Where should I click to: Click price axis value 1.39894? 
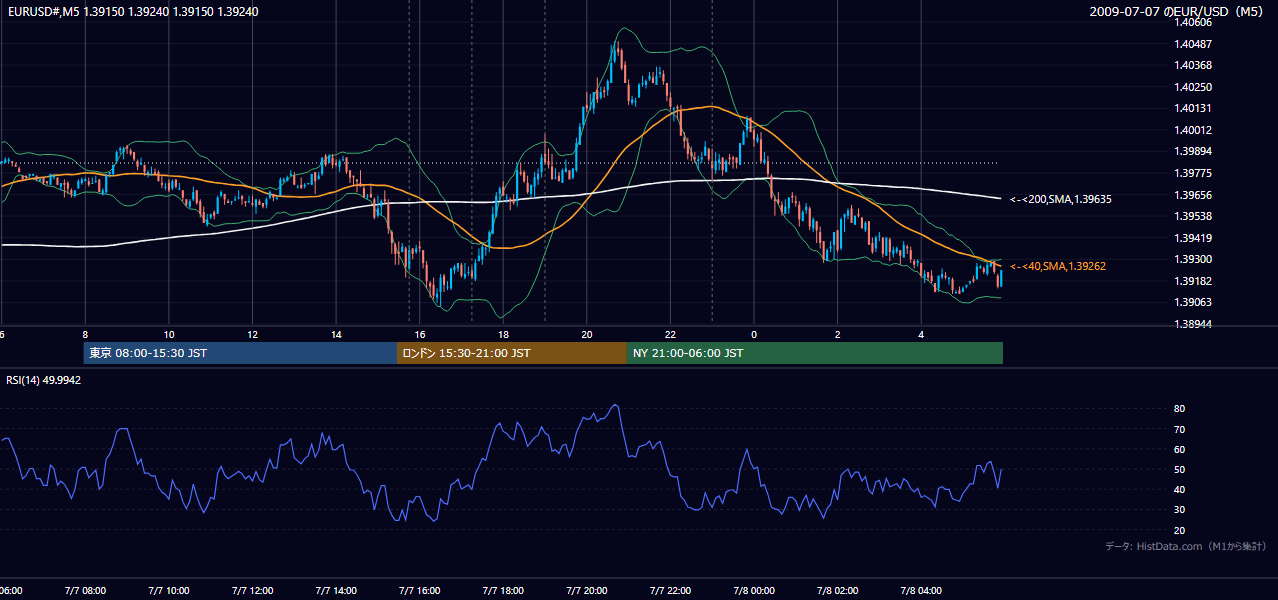click(x=1192, y=151)
